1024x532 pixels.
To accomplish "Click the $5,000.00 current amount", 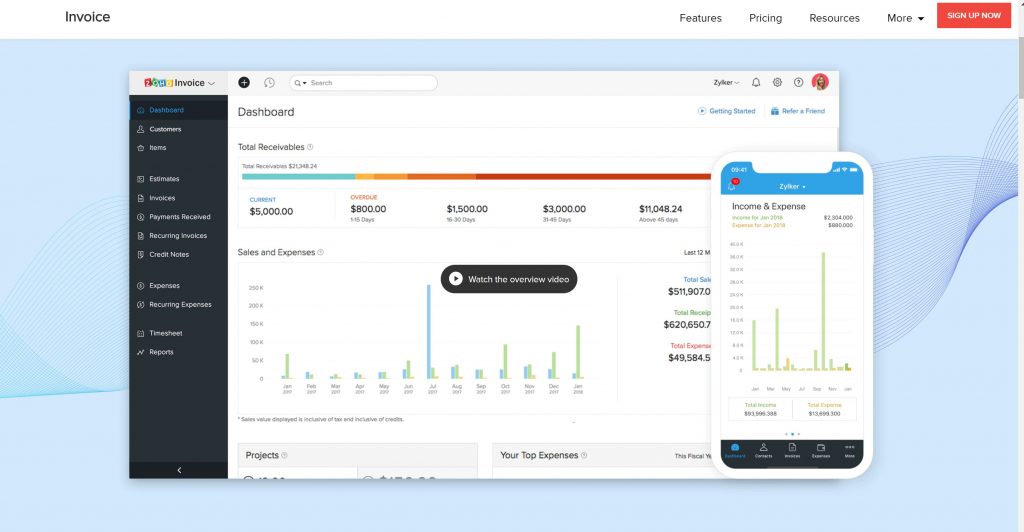I will tap(271, 211).
